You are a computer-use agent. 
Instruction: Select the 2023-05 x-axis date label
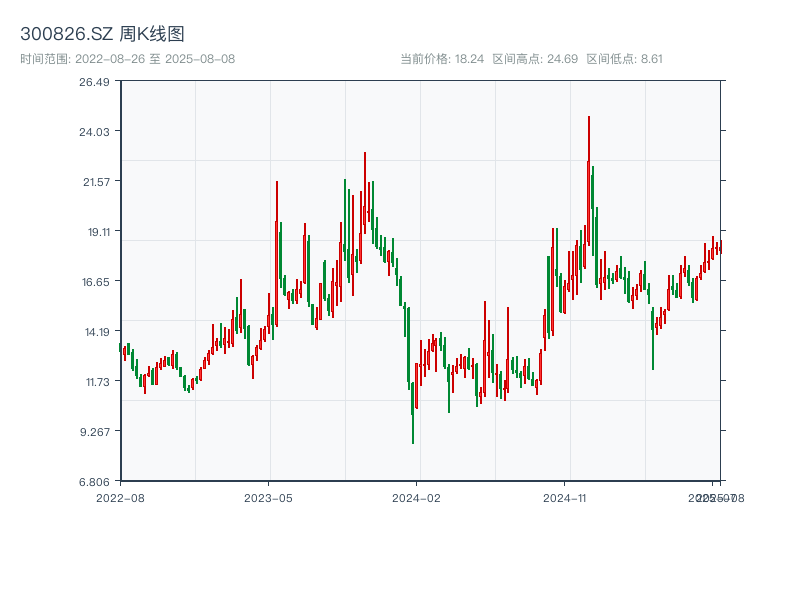tap(269, 497)
